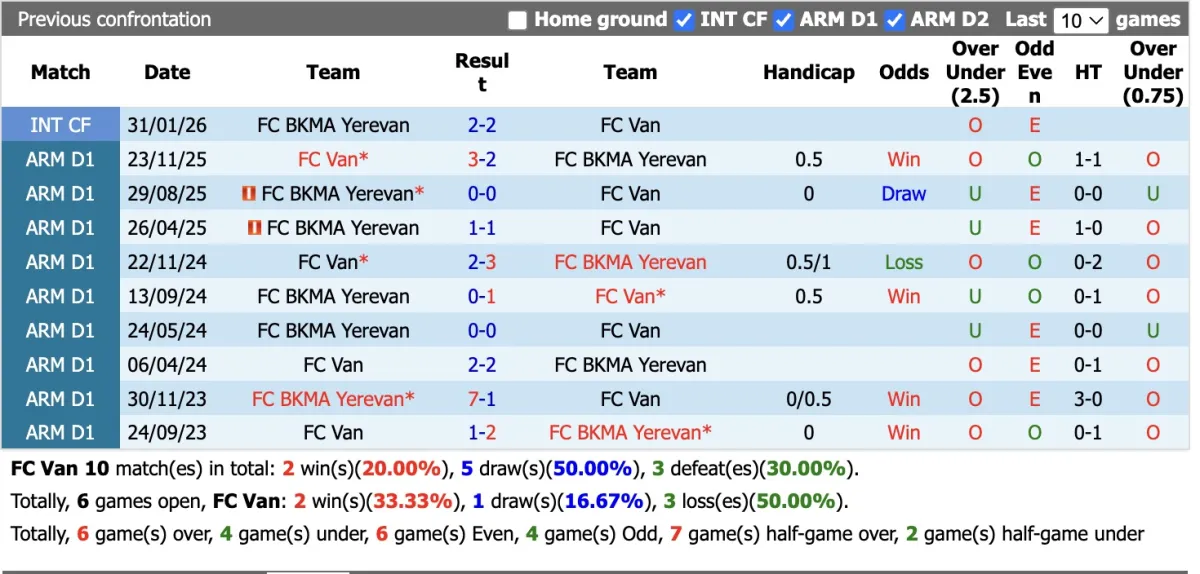Screen dimensions: 1200x574
Task: Select the Loss odds entry
Action: (903, 262)
